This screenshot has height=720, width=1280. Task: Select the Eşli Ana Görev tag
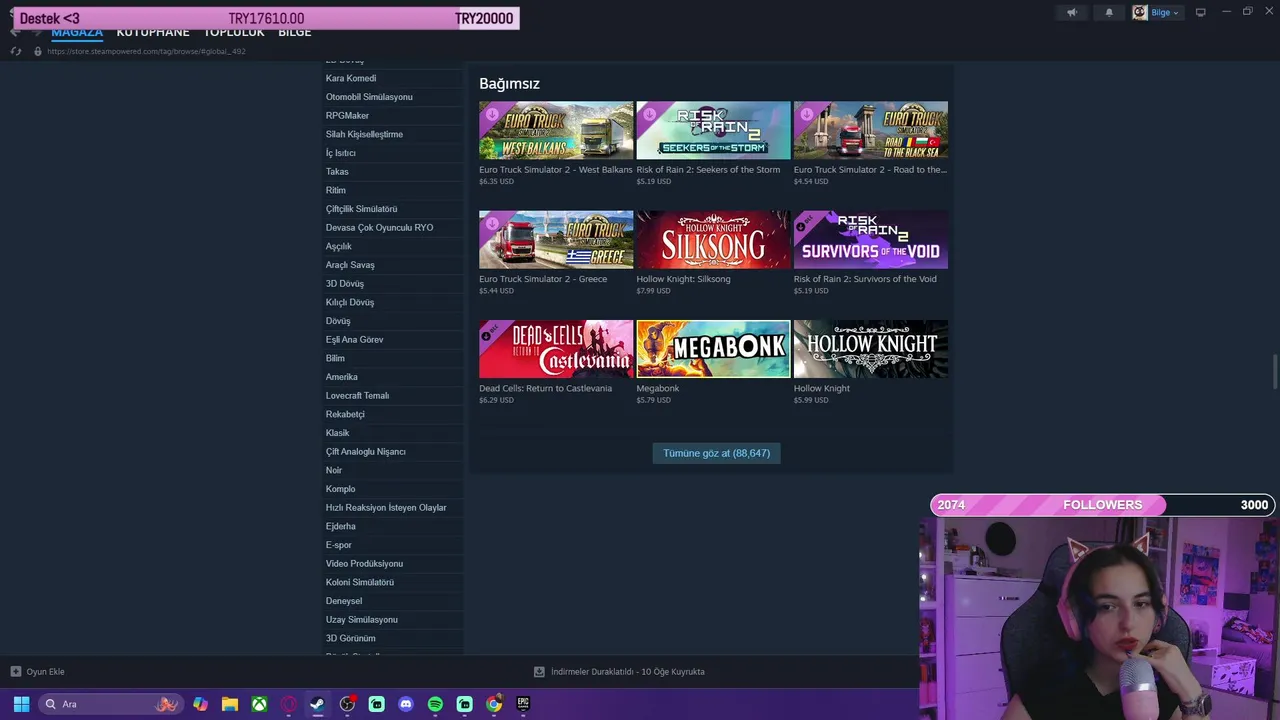pyautogui.click(x=354, y=340)
